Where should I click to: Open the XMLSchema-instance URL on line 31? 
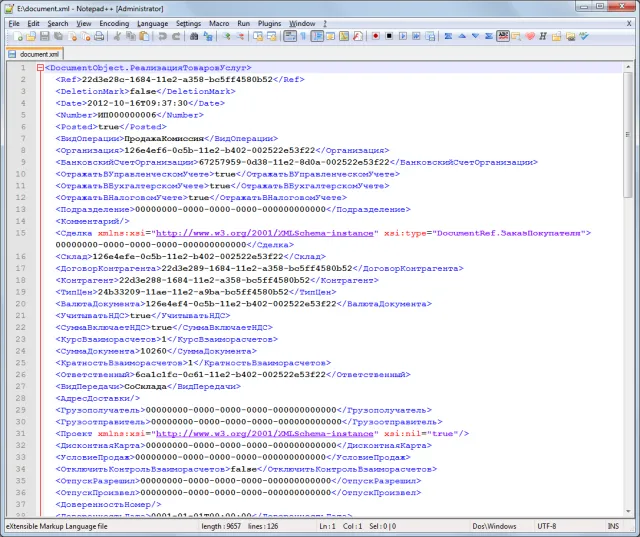[264, 433]
